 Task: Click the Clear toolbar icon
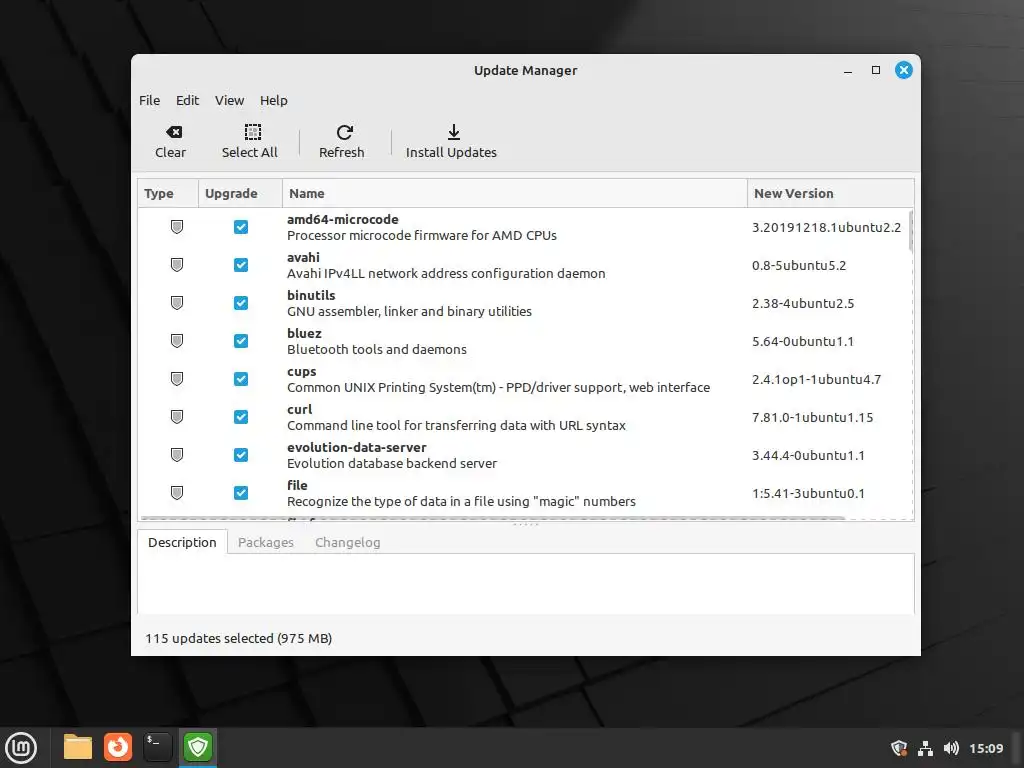tap(174, 133)
